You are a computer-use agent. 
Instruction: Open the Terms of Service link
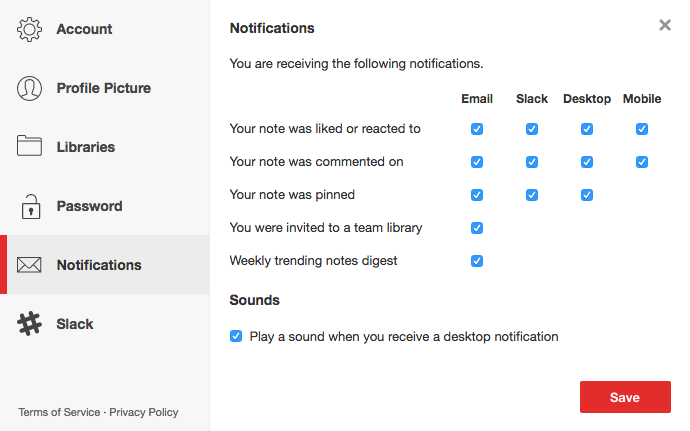coord(59,412)
